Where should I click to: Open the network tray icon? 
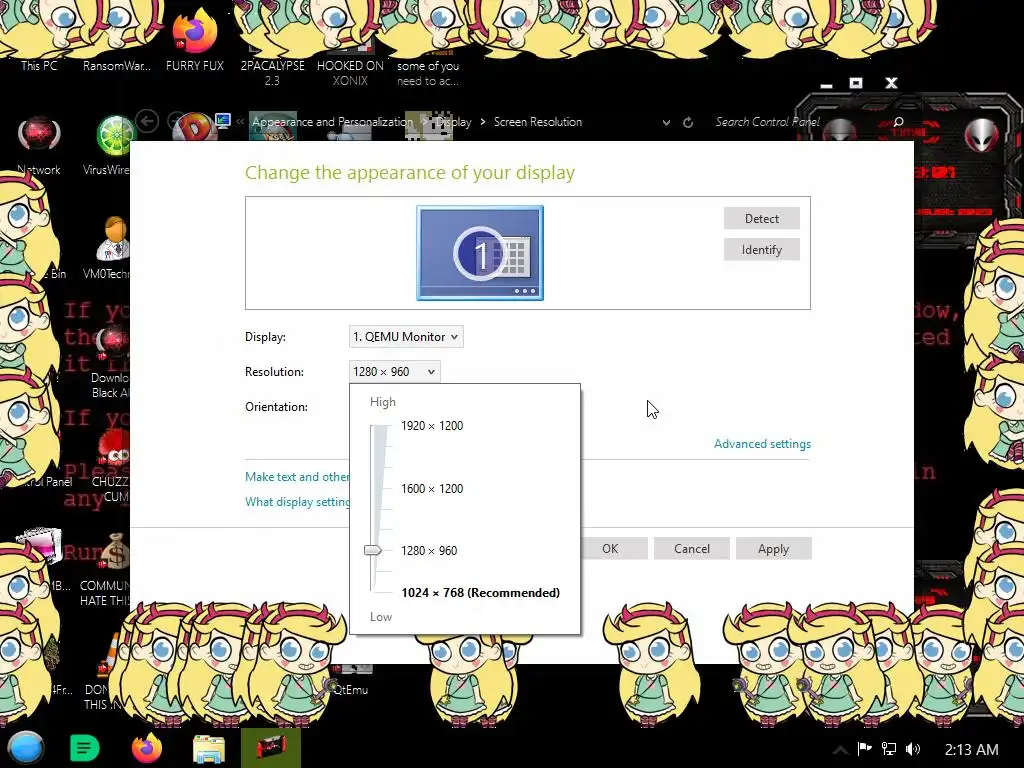click(889, 749)
